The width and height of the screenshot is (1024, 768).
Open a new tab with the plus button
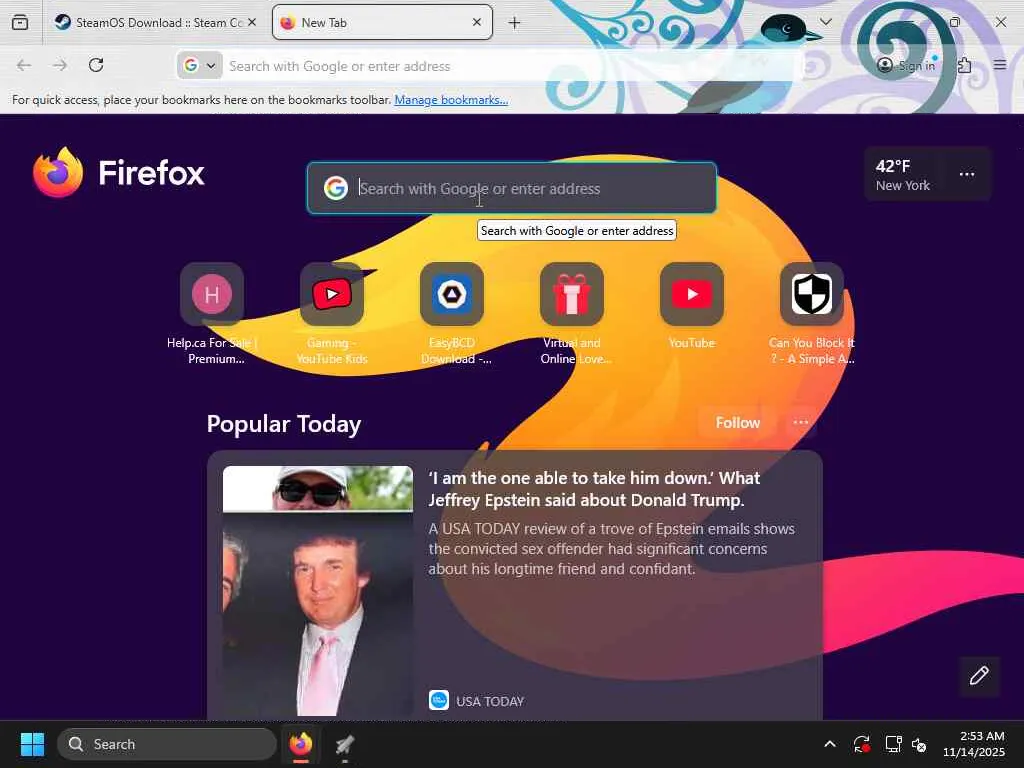(515, 23)
